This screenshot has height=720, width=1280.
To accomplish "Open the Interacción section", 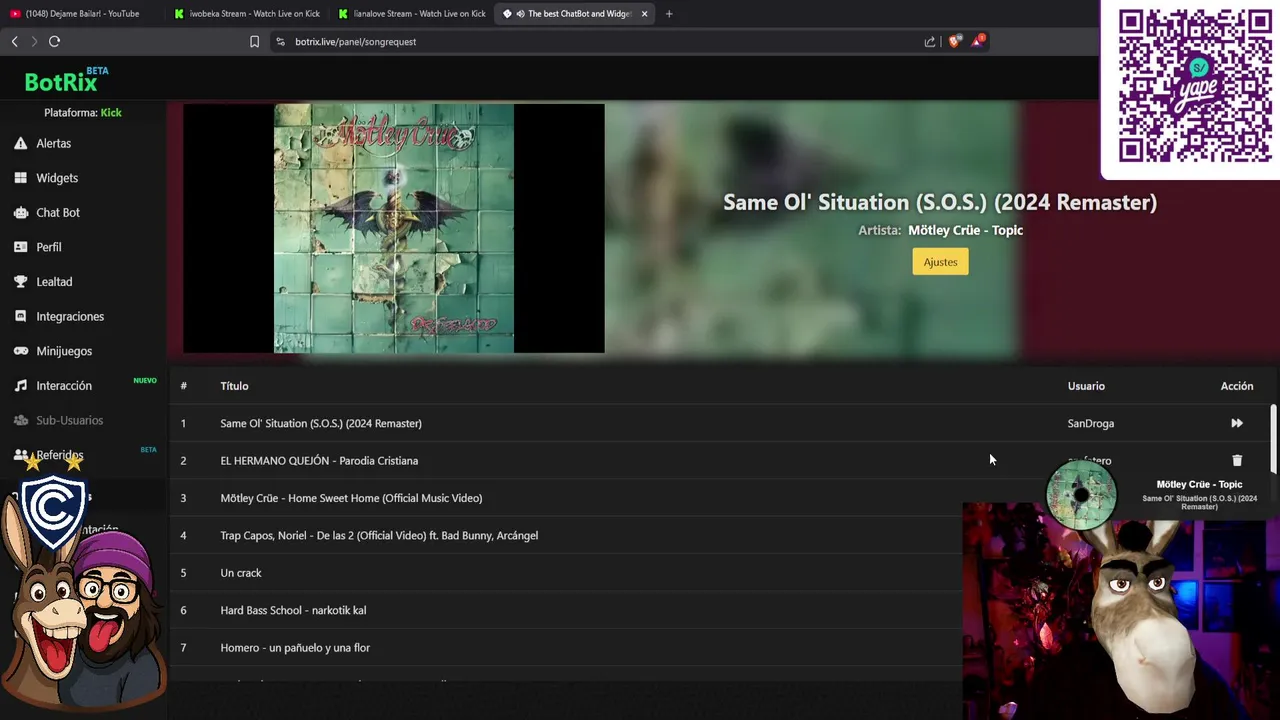I will click(64, 386).
